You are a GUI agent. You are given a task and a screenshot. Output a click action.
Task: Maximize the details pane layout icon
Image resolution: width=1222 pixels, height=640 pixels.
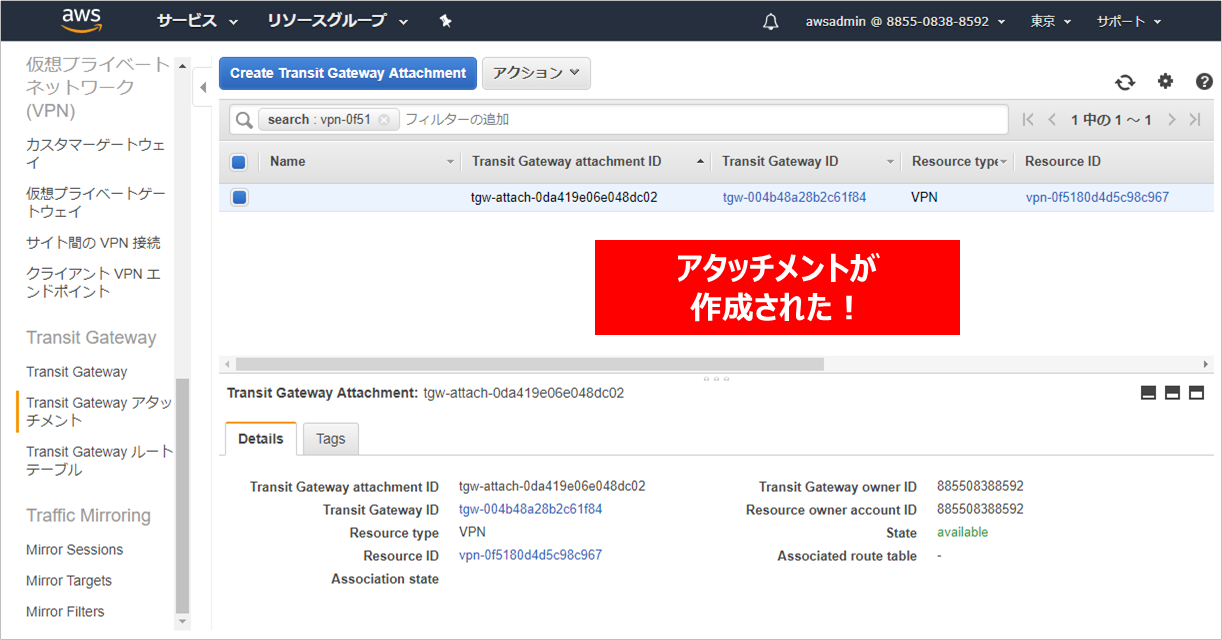coord(1196,393)
